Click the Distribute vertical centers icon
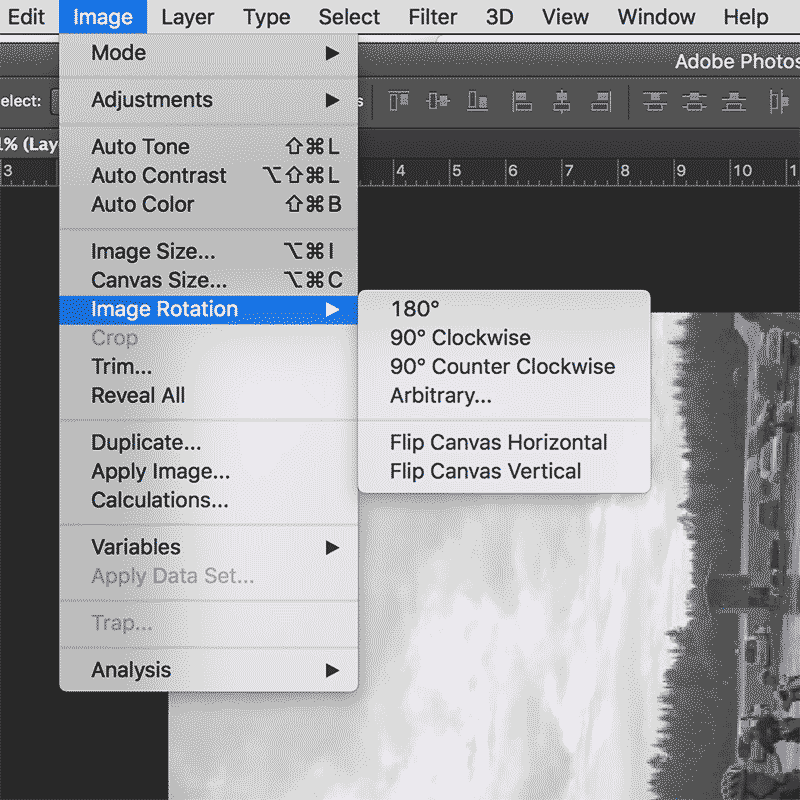The height and width of the screenshot is (800, 800). point(695,101)
